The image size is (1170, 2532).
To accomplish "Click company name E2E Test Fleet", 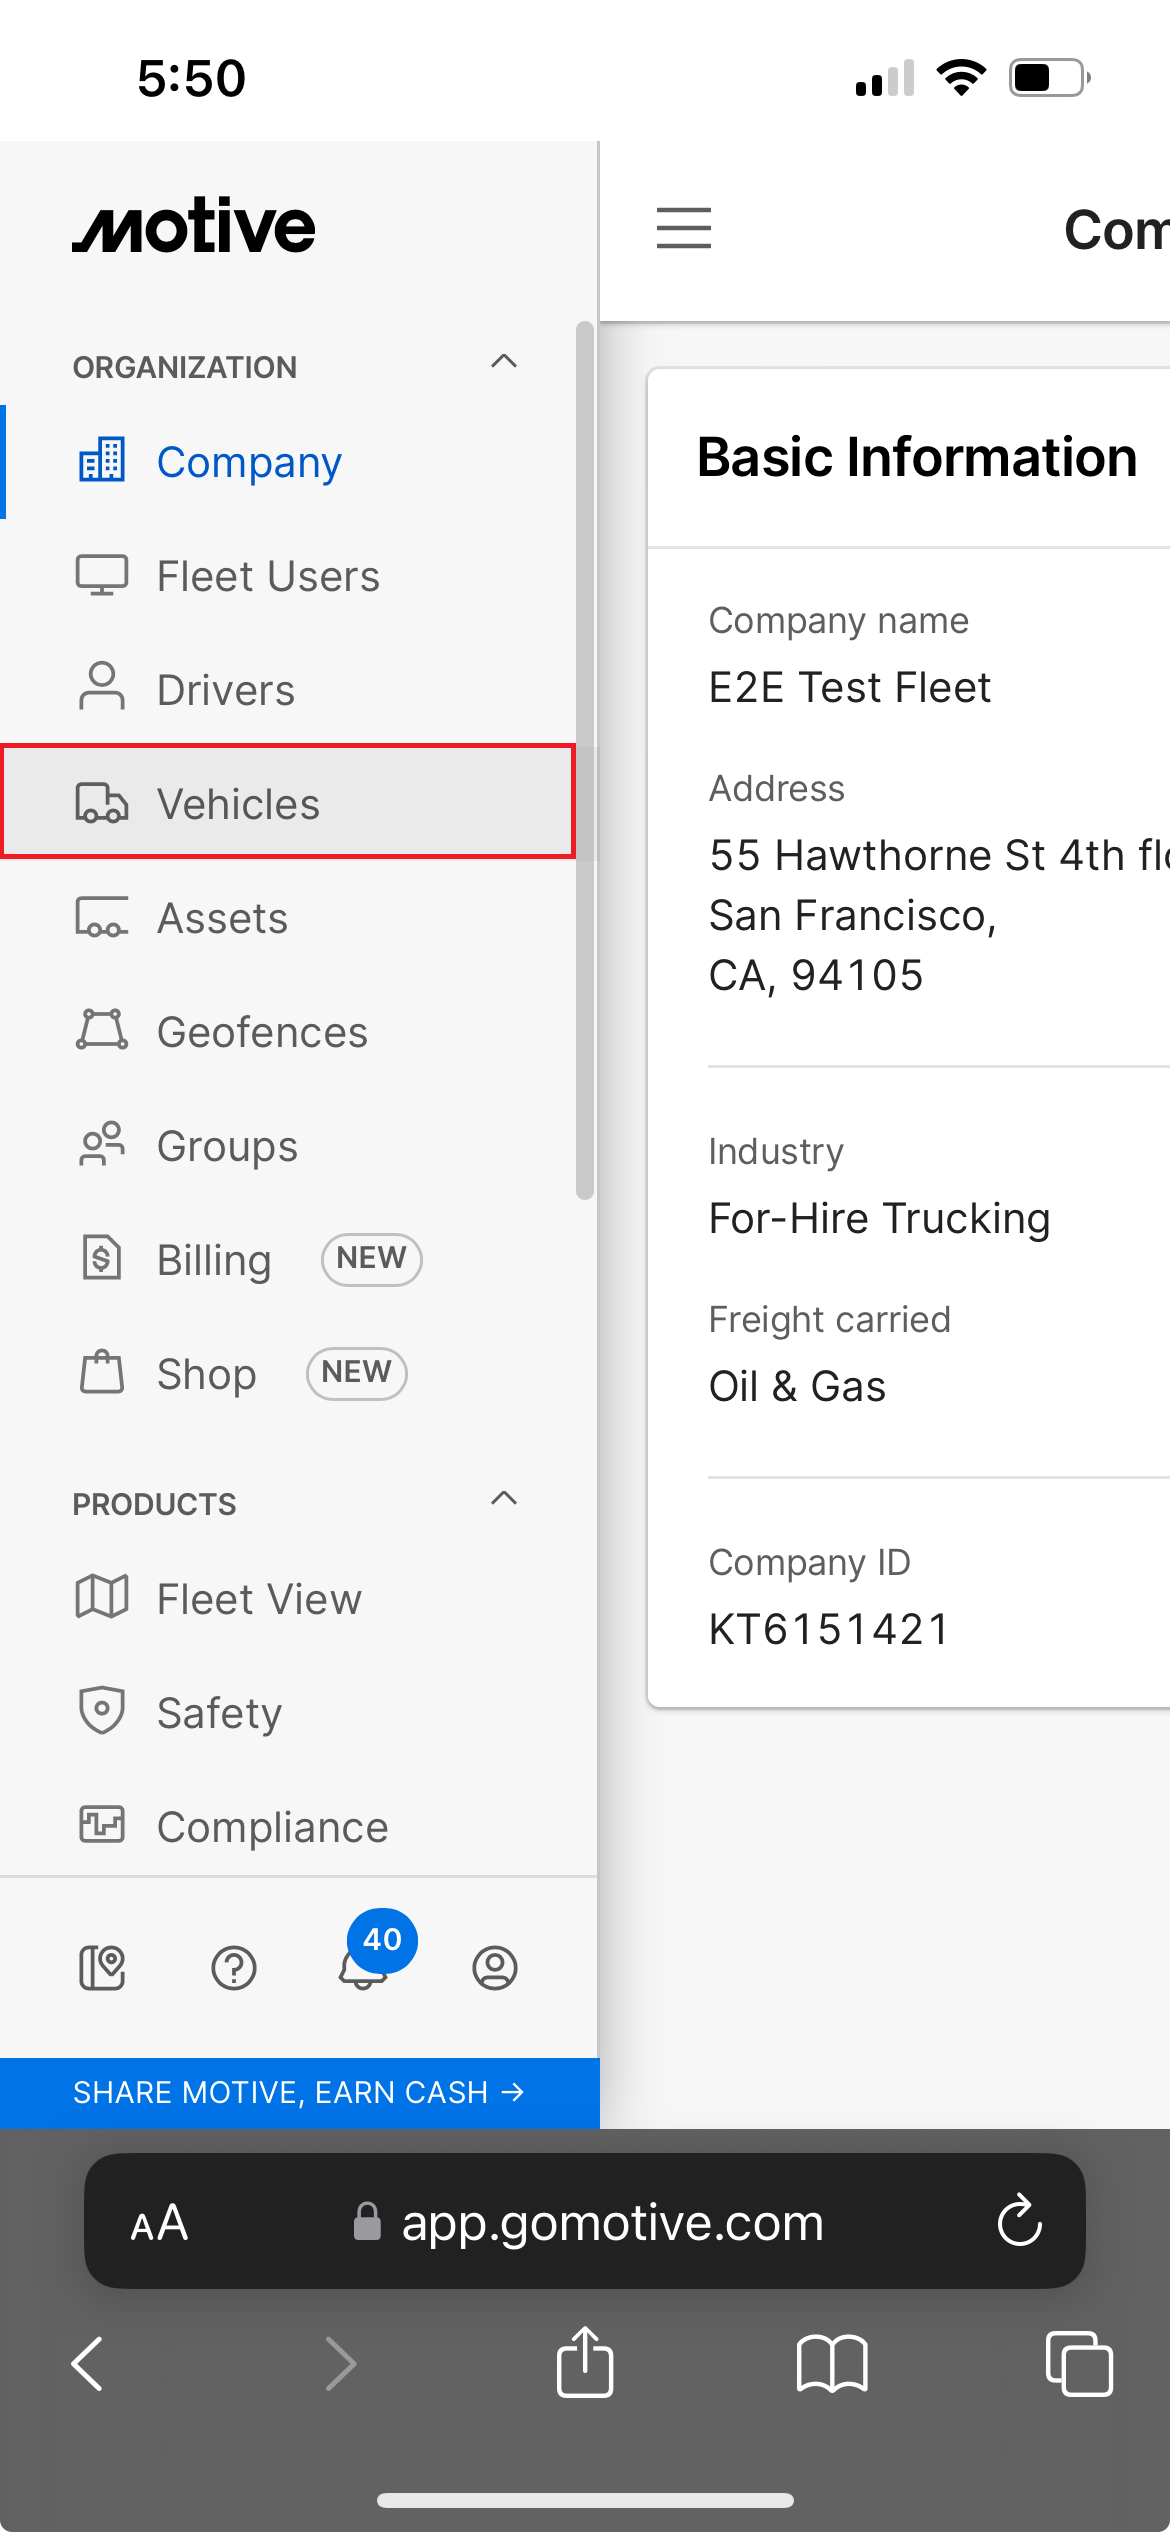I will [850, 688].
